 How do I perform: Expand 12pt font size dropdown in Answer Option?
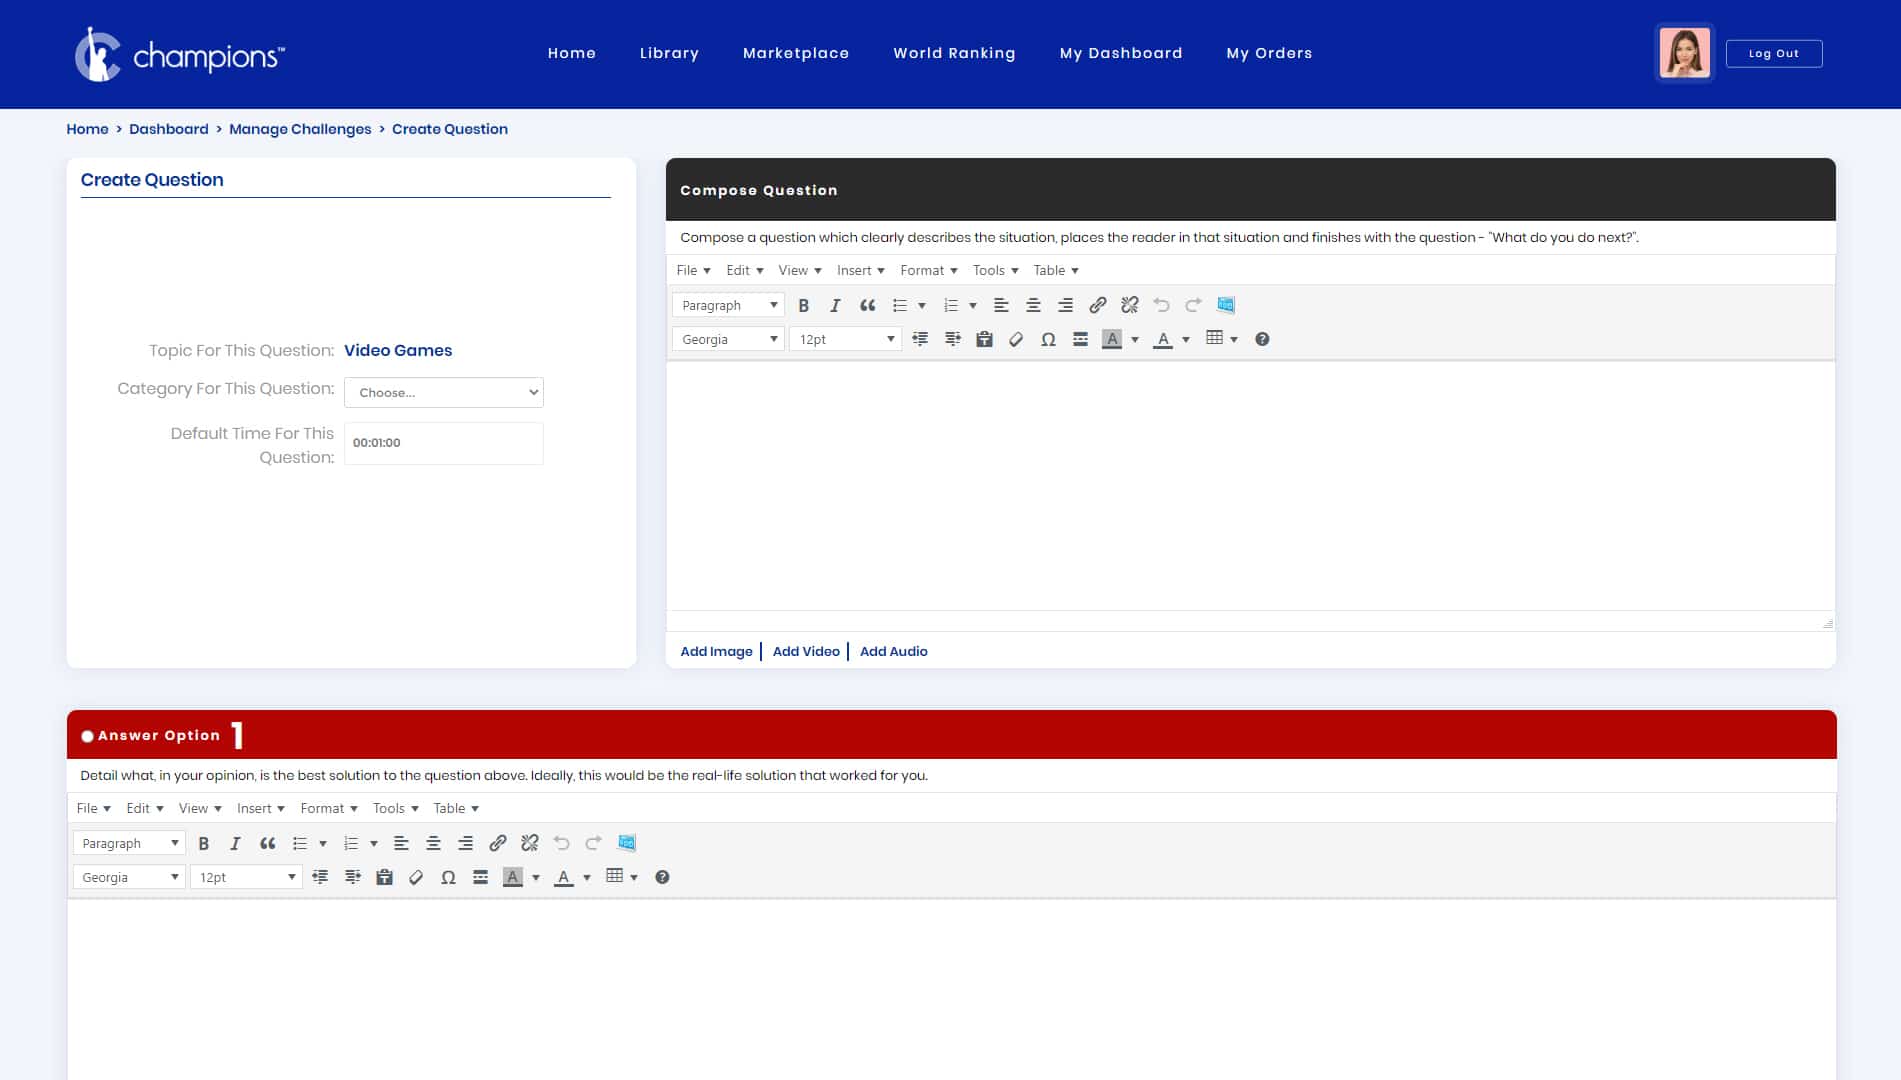point(246,878)
